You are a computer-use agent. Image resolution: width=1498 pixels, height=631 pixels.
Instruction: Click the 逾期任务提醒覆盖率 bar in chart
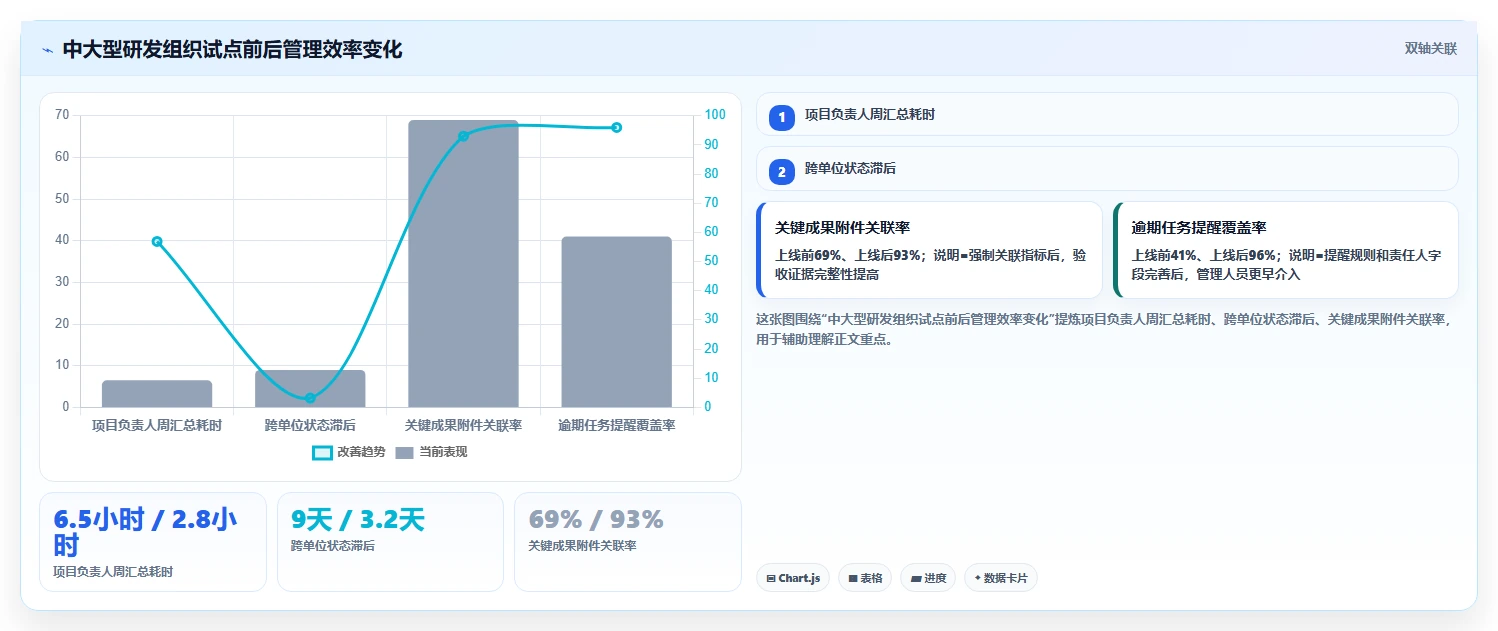click(x=616, y=322)
